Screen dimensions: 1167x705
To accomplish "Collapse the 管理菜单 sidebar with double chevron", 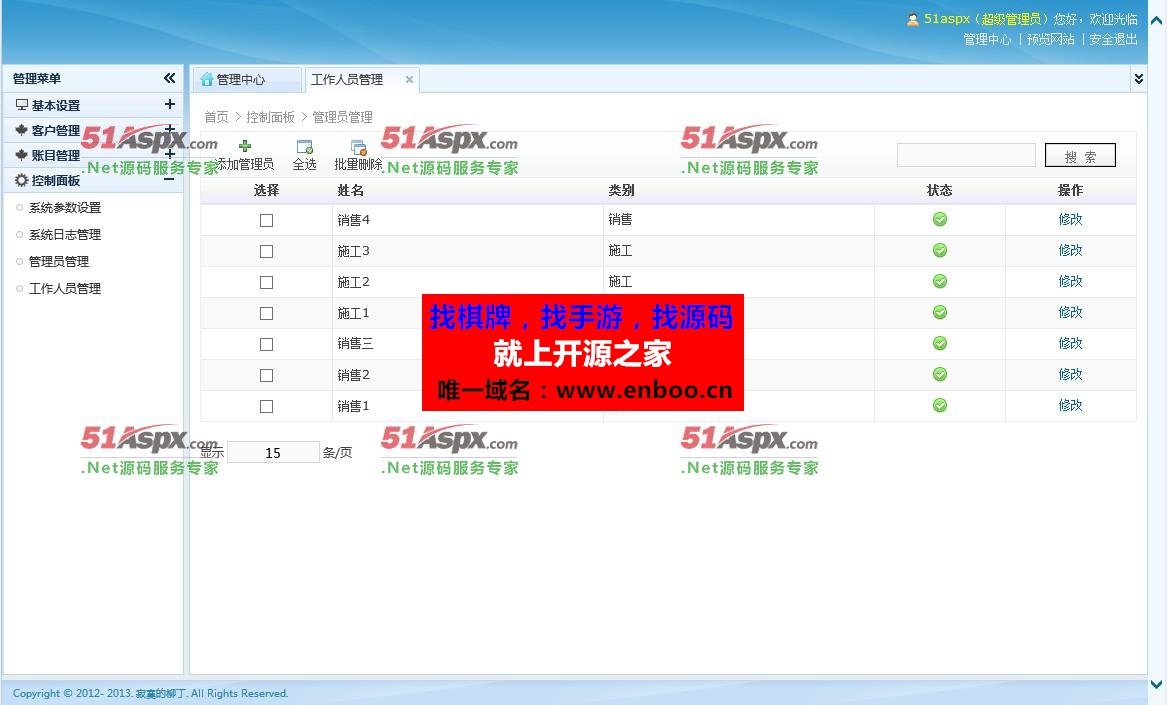I will pos(170,77).
